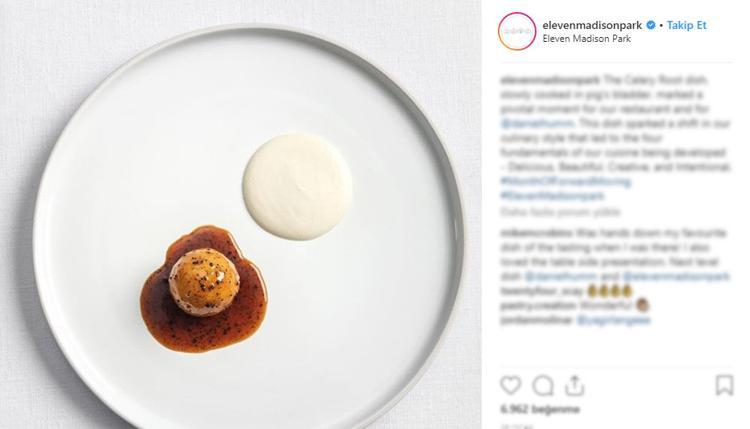Click the celery root dish photo
The image size is (750, 429).
click(241, 214)
